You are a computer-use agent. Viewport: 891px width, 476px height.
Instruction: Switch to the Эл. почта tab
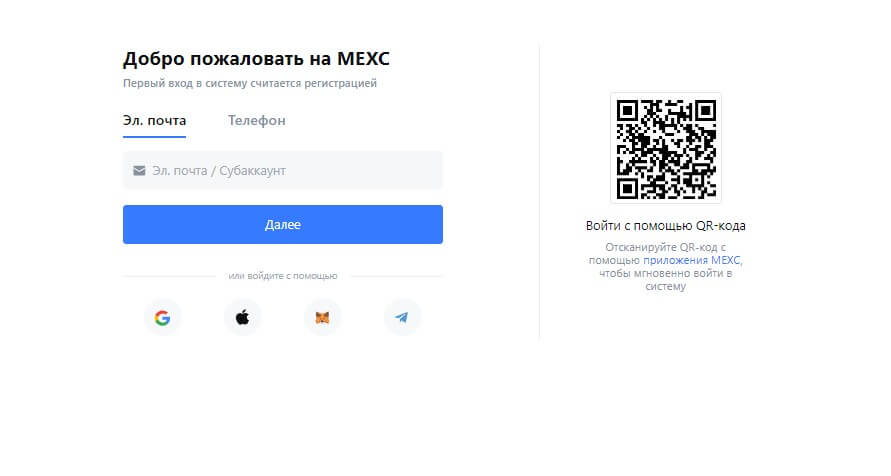click(x=155, y=120)
